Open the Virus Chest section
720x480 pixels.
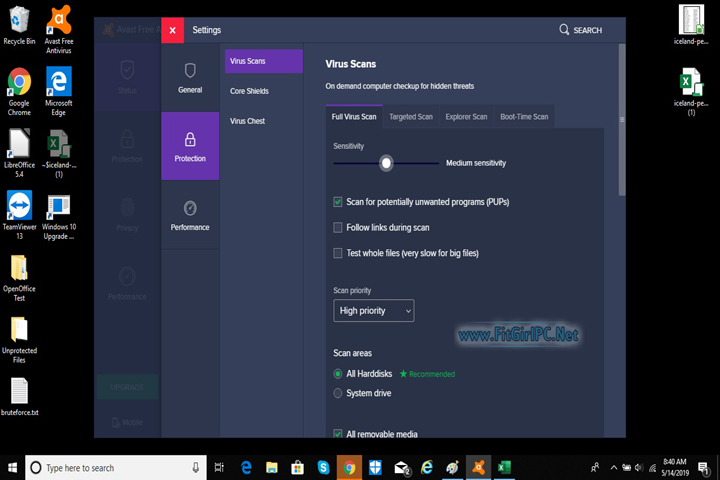point(247,121)
